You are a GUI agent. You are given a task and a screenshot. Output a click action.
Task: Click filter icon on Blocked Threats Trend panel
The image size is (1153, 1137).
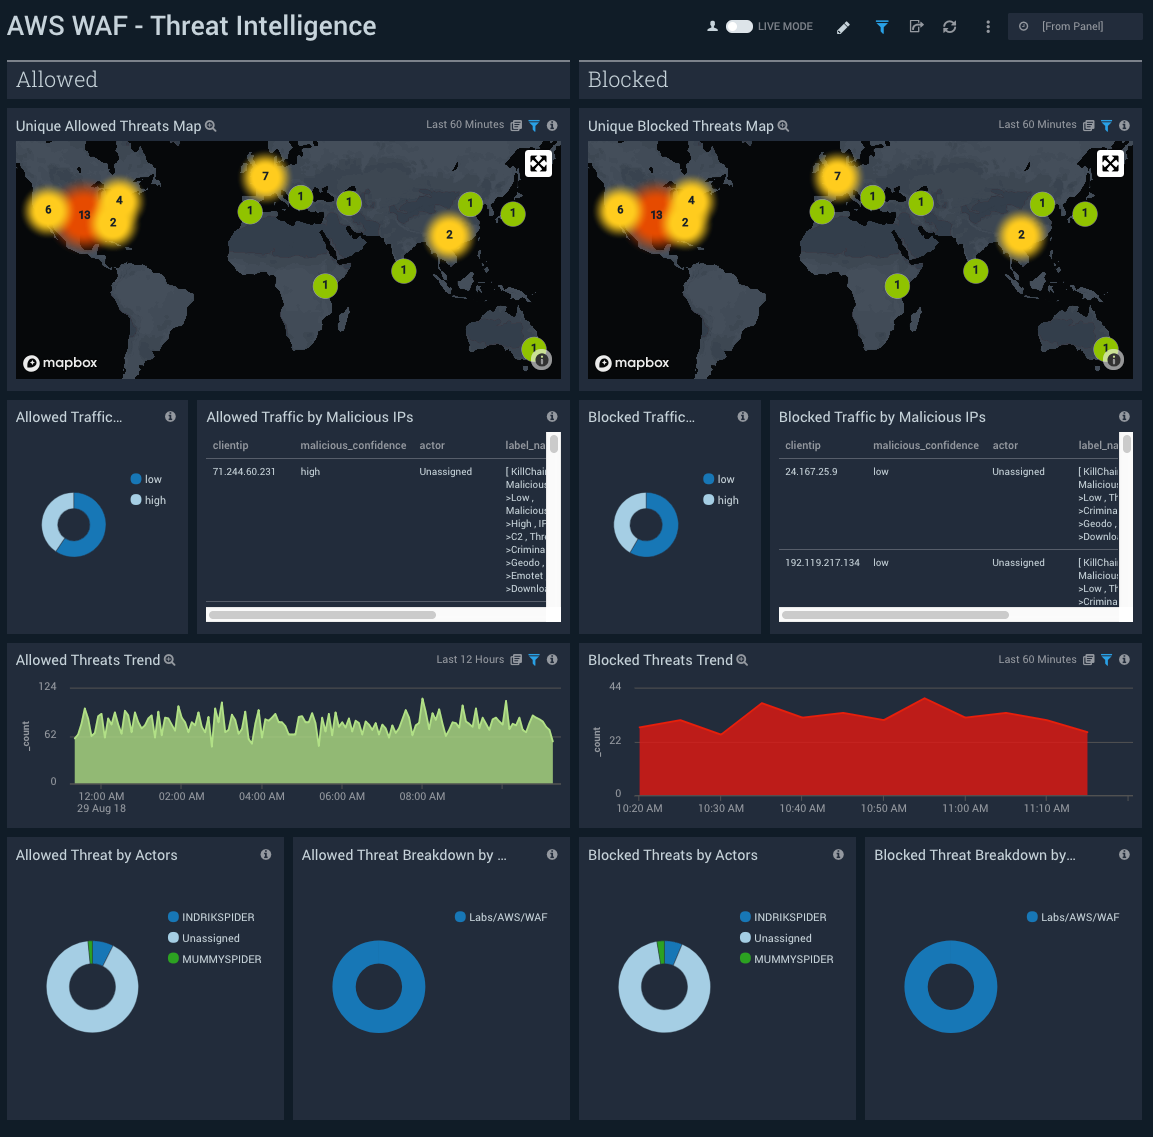(1106, 660)
